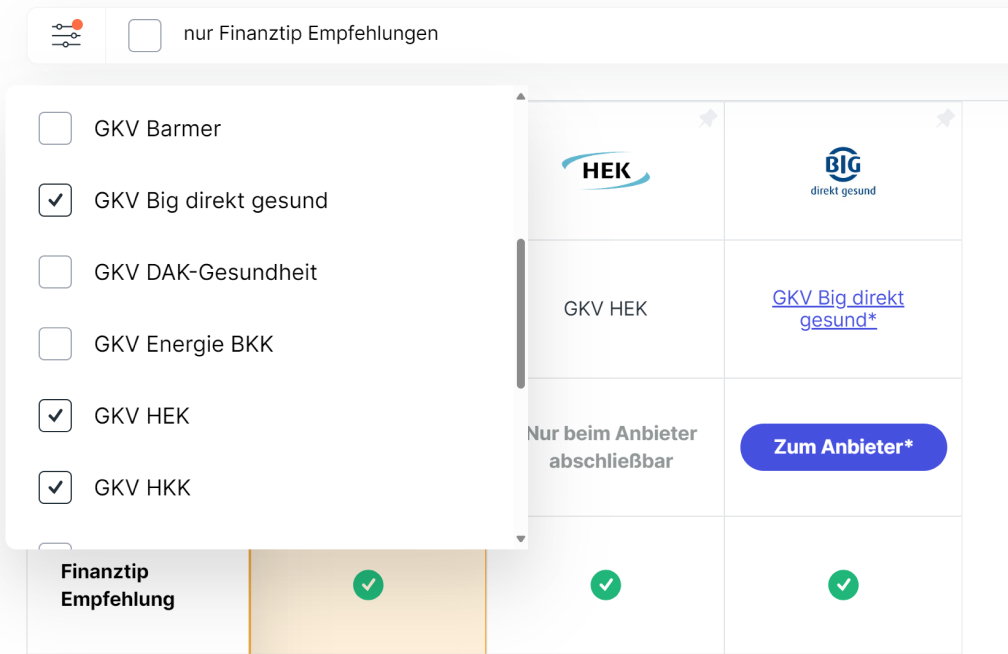Pin the HEK column with pin icon
The height and width of the screenshot is (654, 1008).
pos(708,118)
